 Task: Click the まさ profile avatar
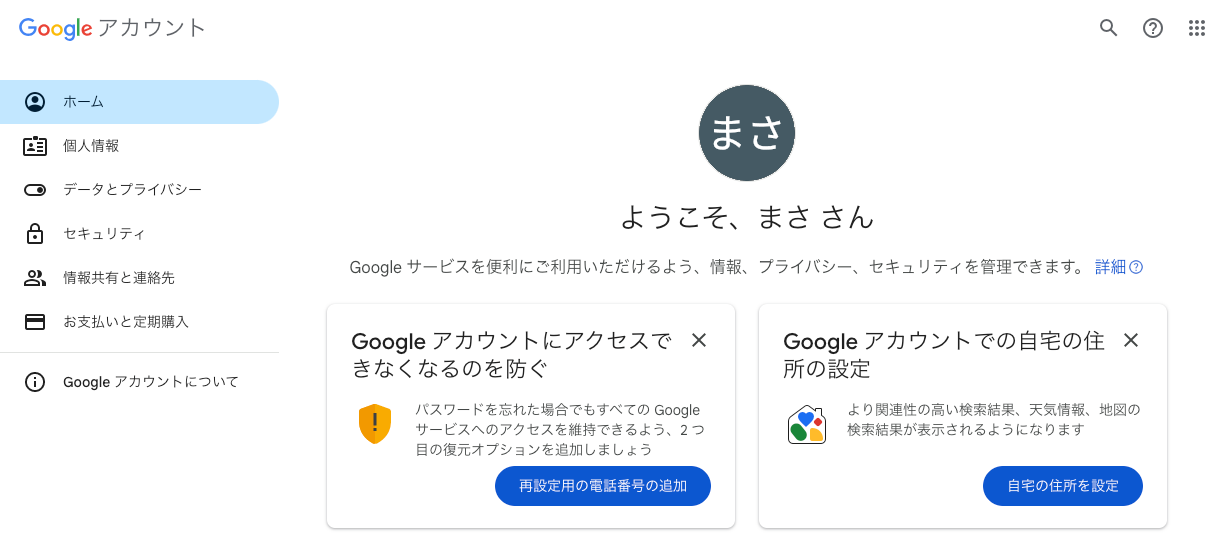click(x=747, y=134)
